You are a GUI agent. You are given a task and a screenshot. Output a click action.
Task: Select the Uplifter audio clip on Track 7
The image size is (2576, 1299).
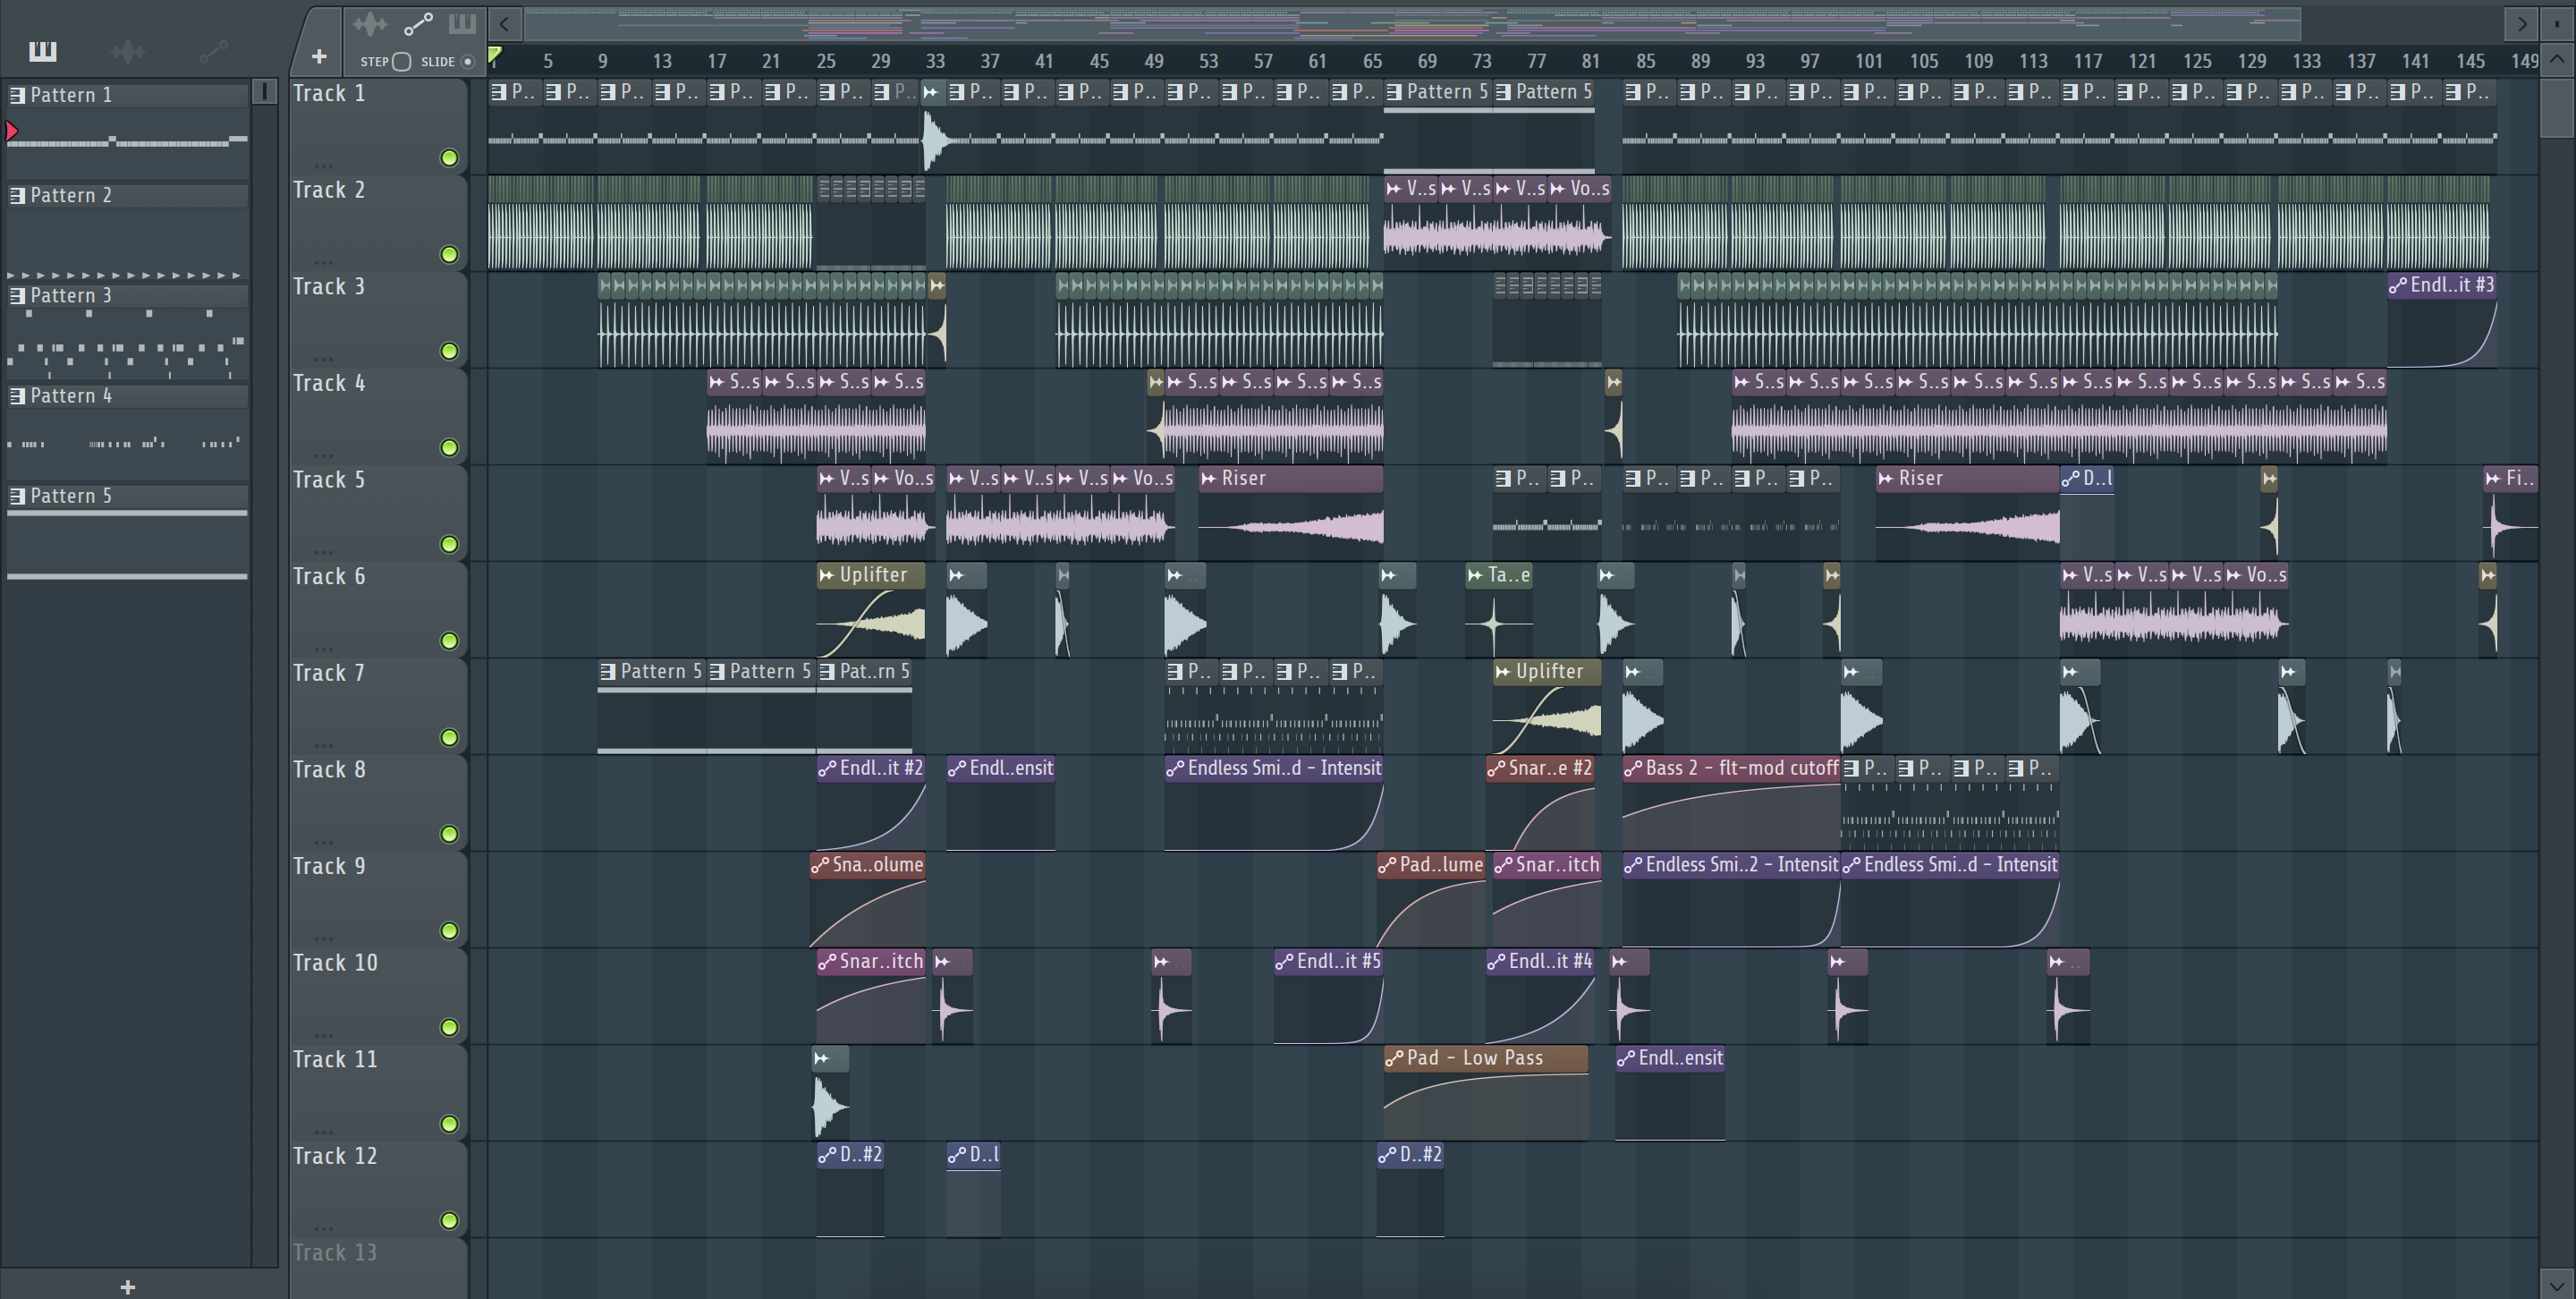(1547, 707)
